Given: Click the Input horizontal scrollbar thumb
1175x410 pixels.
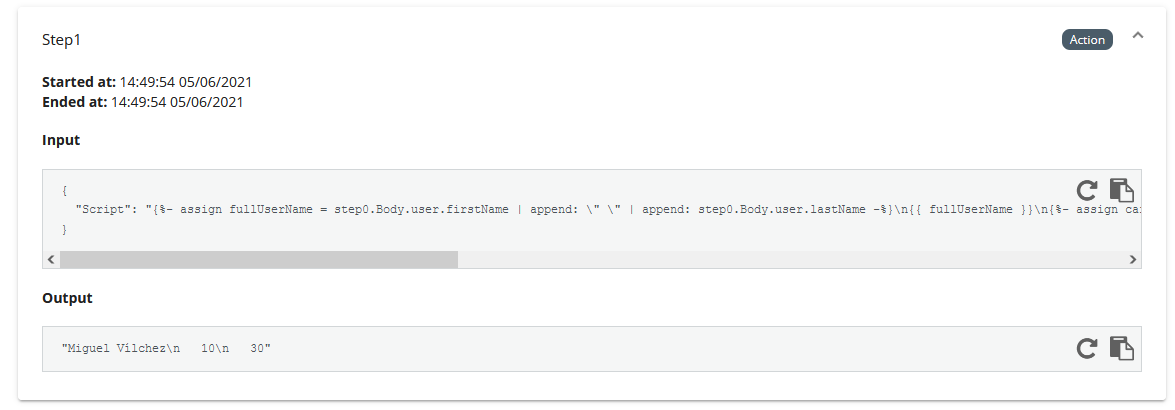Looking at the screenshot, I should click(x=259, y=259).
